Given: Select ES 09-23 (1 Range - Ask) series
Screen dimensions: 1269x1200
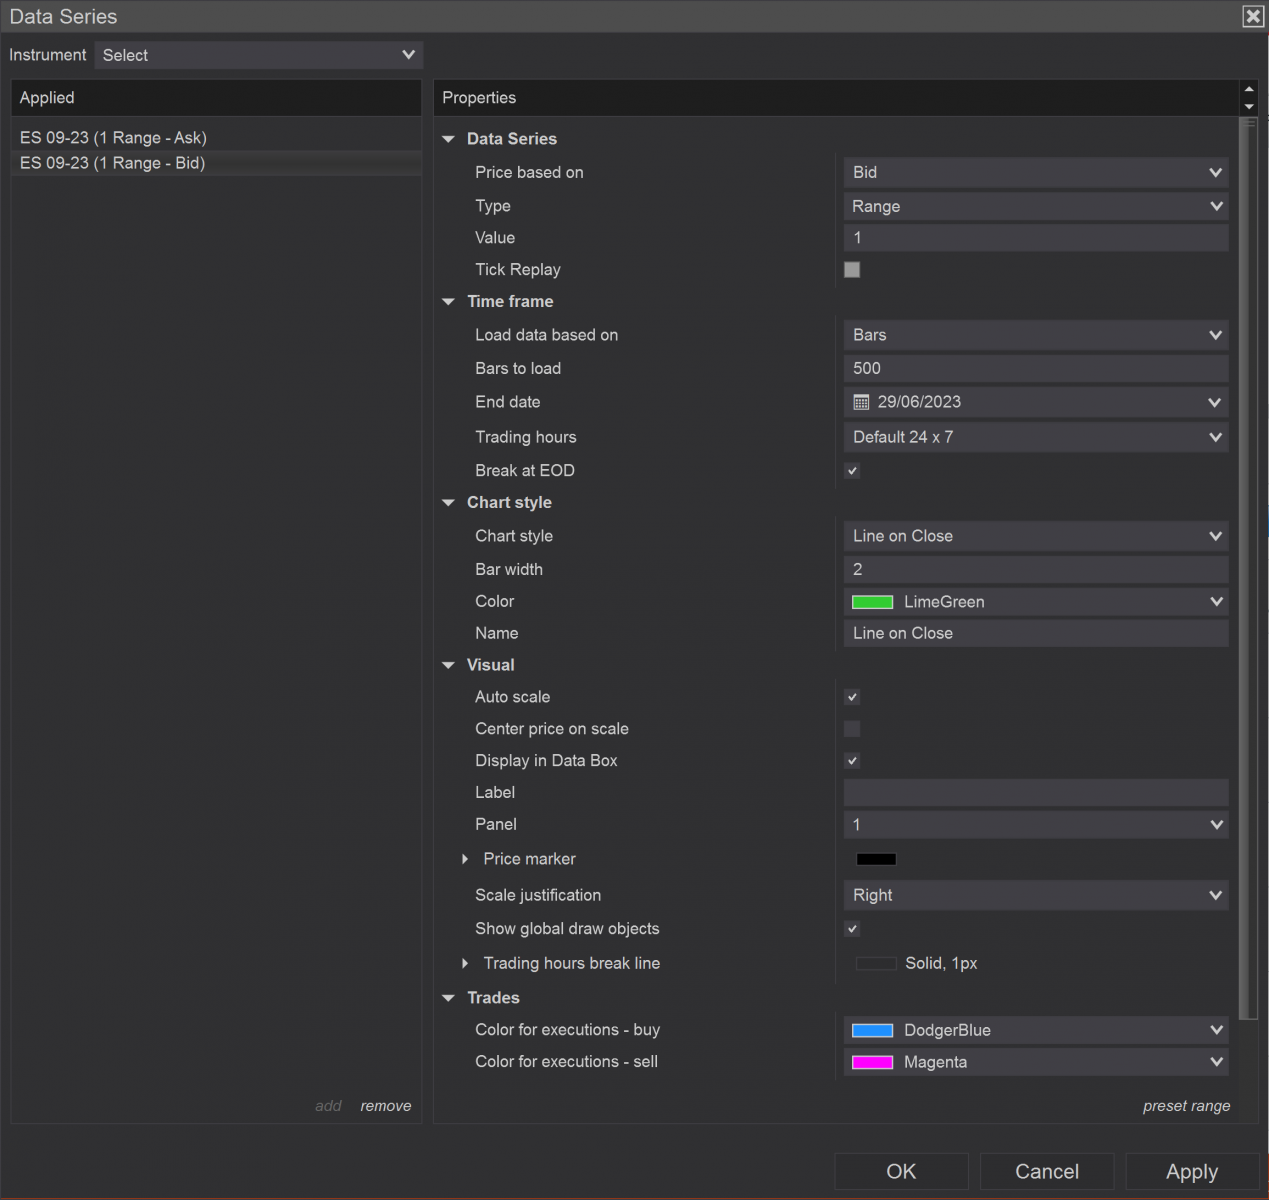Looking at the screenshot, I should click(x=113, y=138).
